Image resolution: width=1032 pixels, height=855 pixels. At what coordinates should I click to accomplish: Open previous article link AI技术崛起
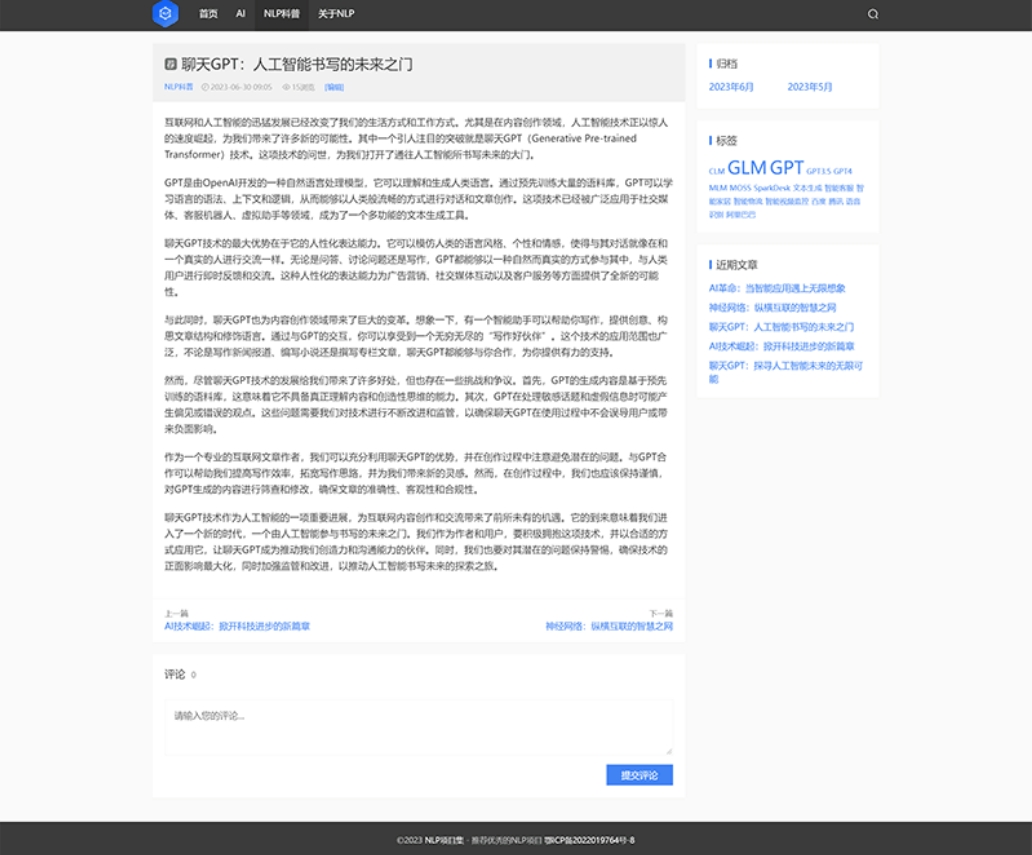[237, 626]
